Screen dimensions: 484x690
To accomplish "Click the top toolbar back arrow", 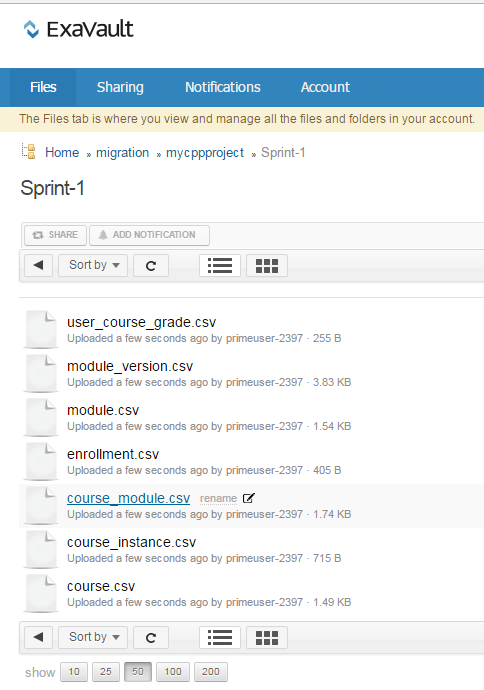I will coord(38,265).
